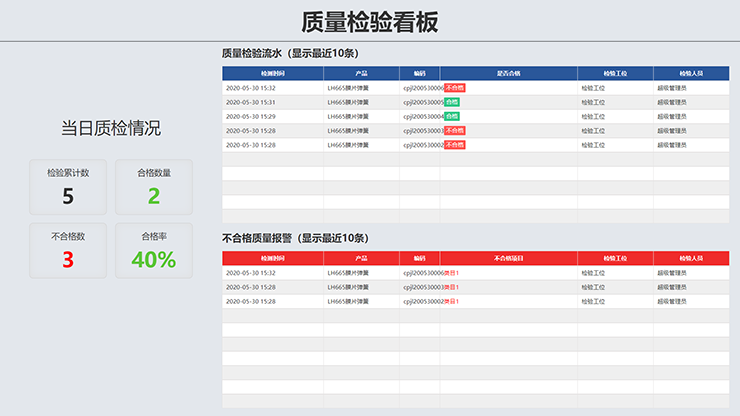Click green 合格 badge for cpjl200530005

(x=451, y=102)
